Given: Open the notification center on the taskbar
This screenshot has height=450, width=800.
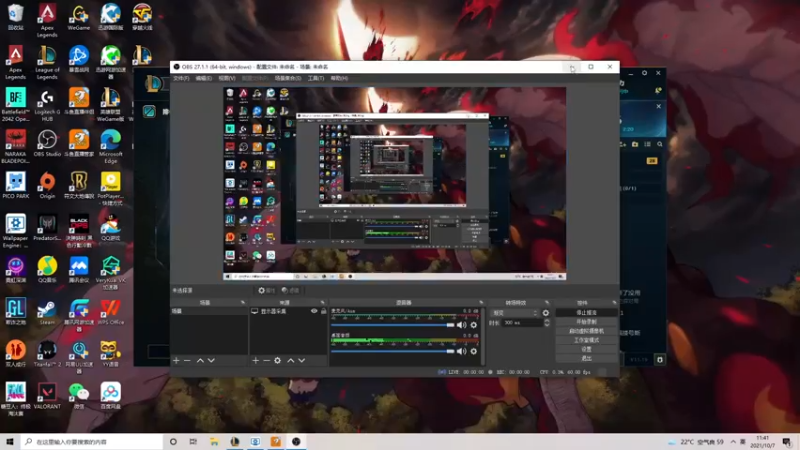Looking at the screenshot, I should [787, 441].
